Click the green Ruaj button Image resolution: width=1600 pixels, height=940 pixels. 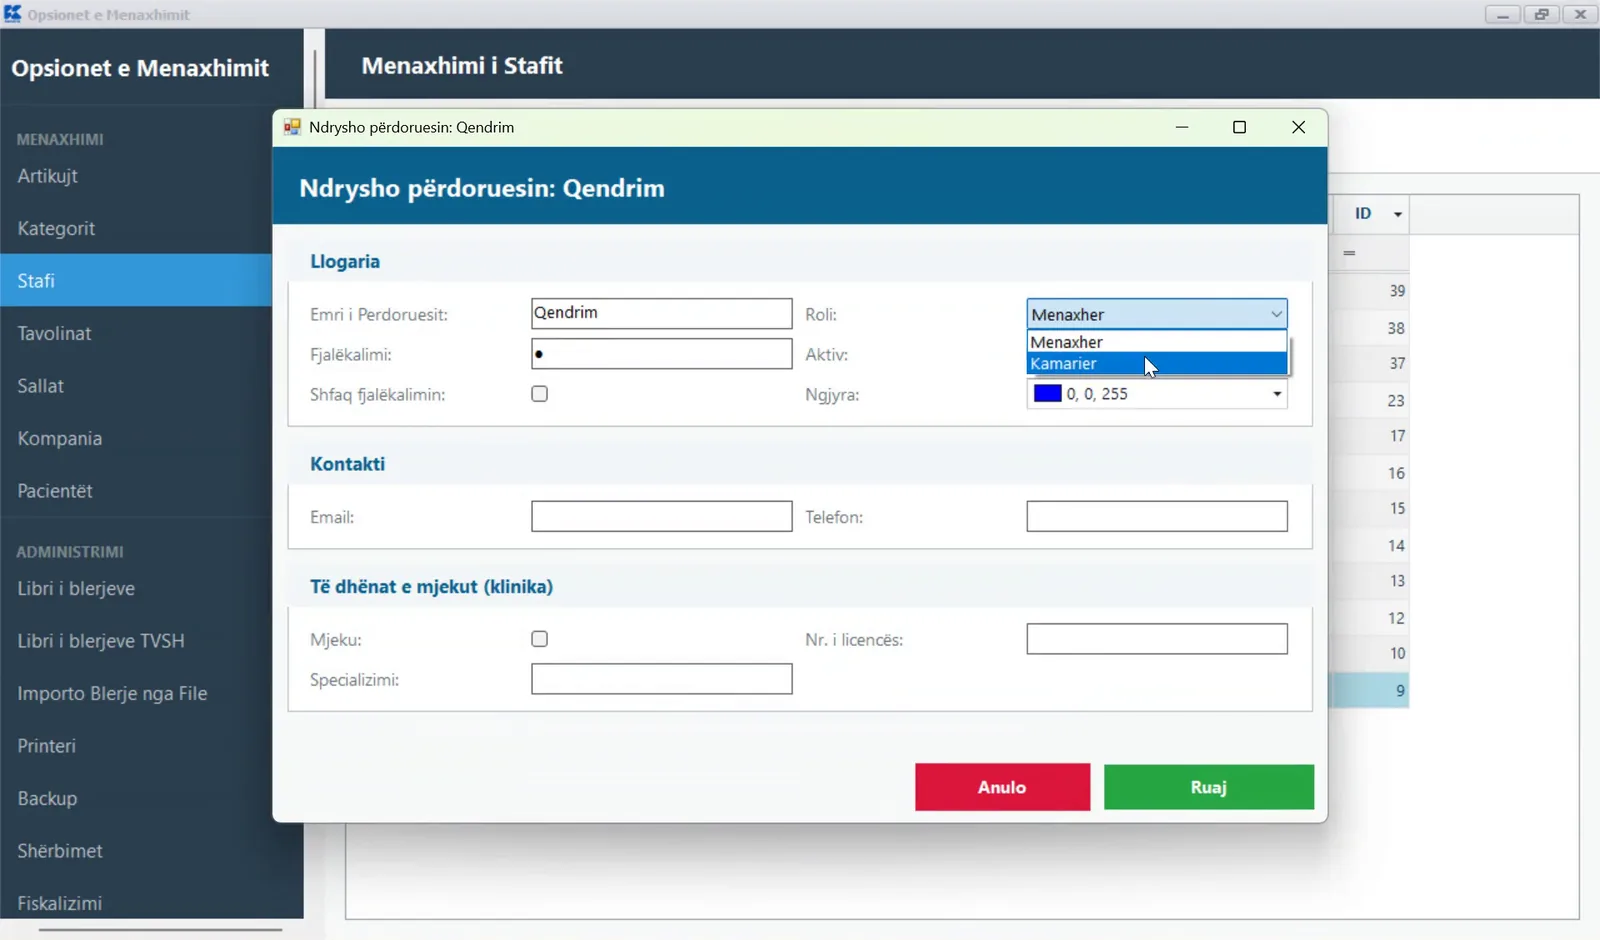point(1208,787)
